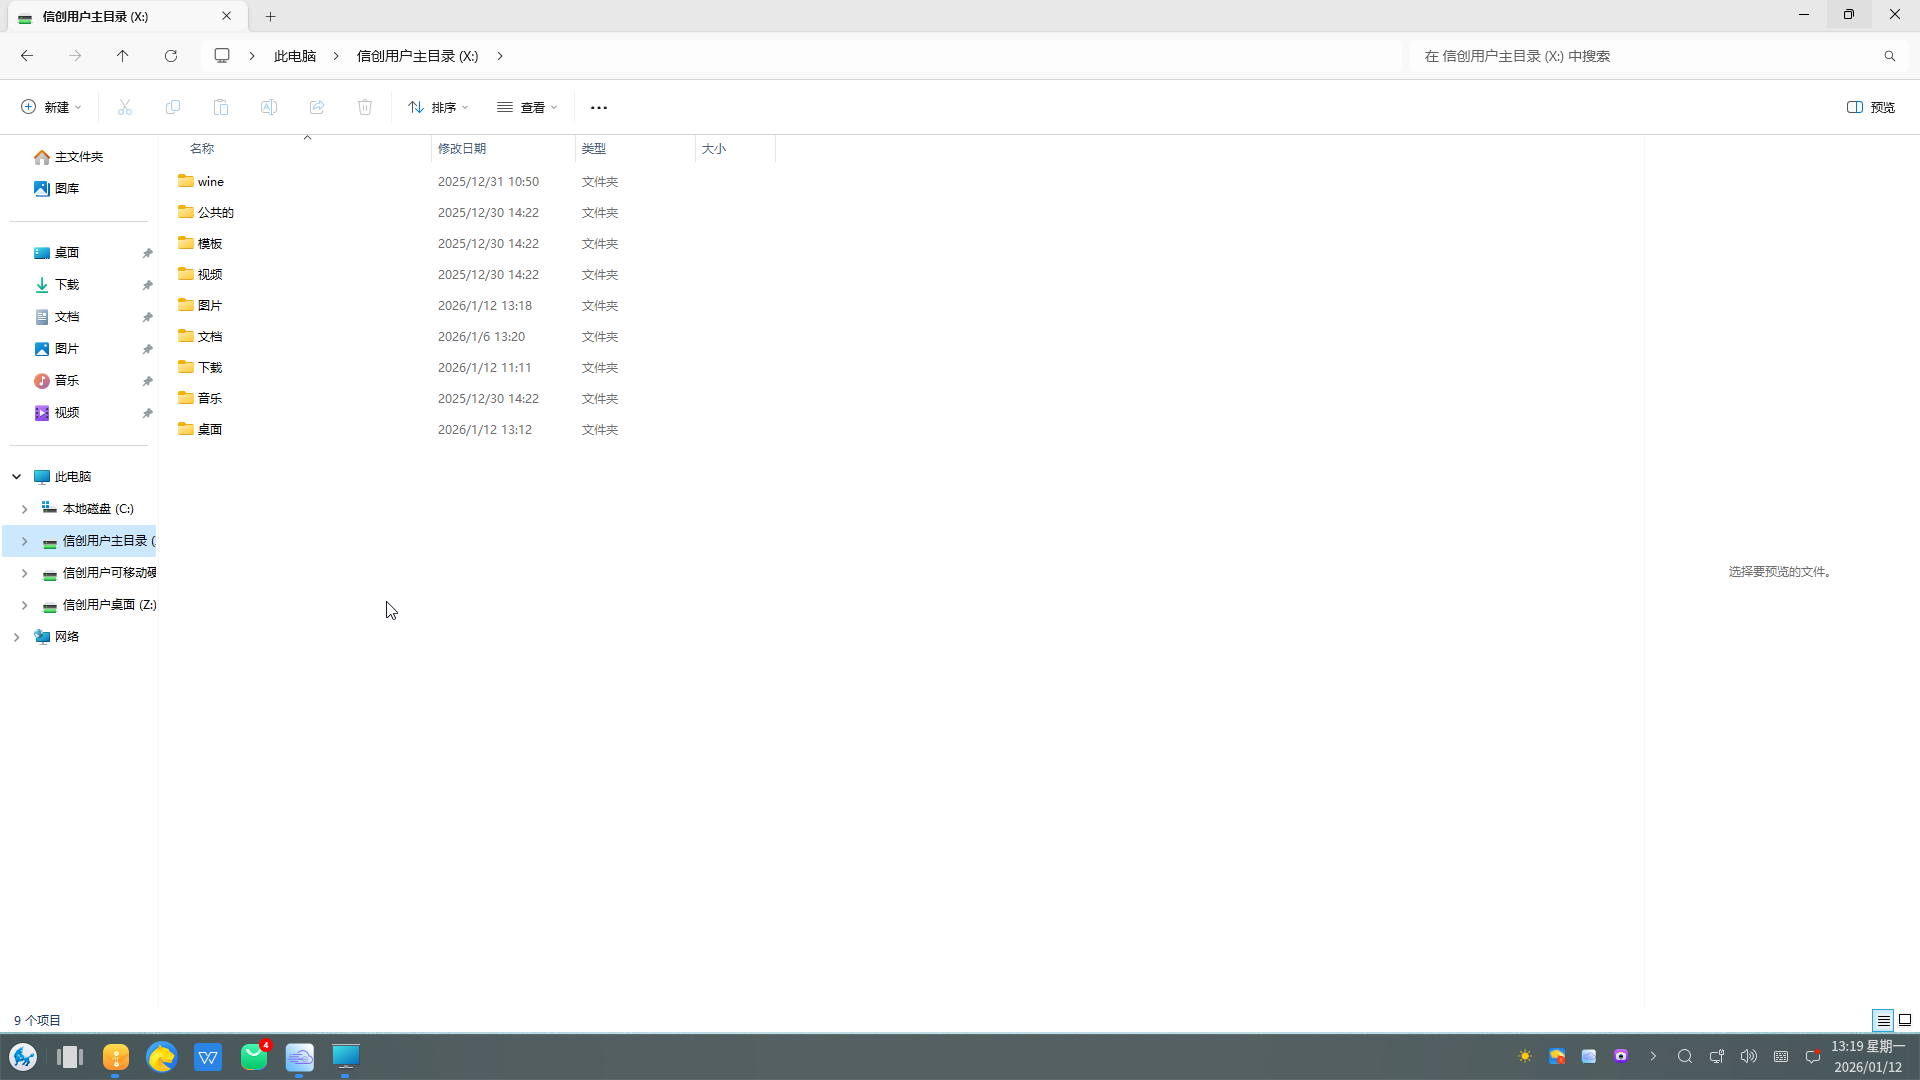Viewport: 1920px width, 1080px height.
Task: Switch to list view at bottom right
Action: [1884, 1020]
